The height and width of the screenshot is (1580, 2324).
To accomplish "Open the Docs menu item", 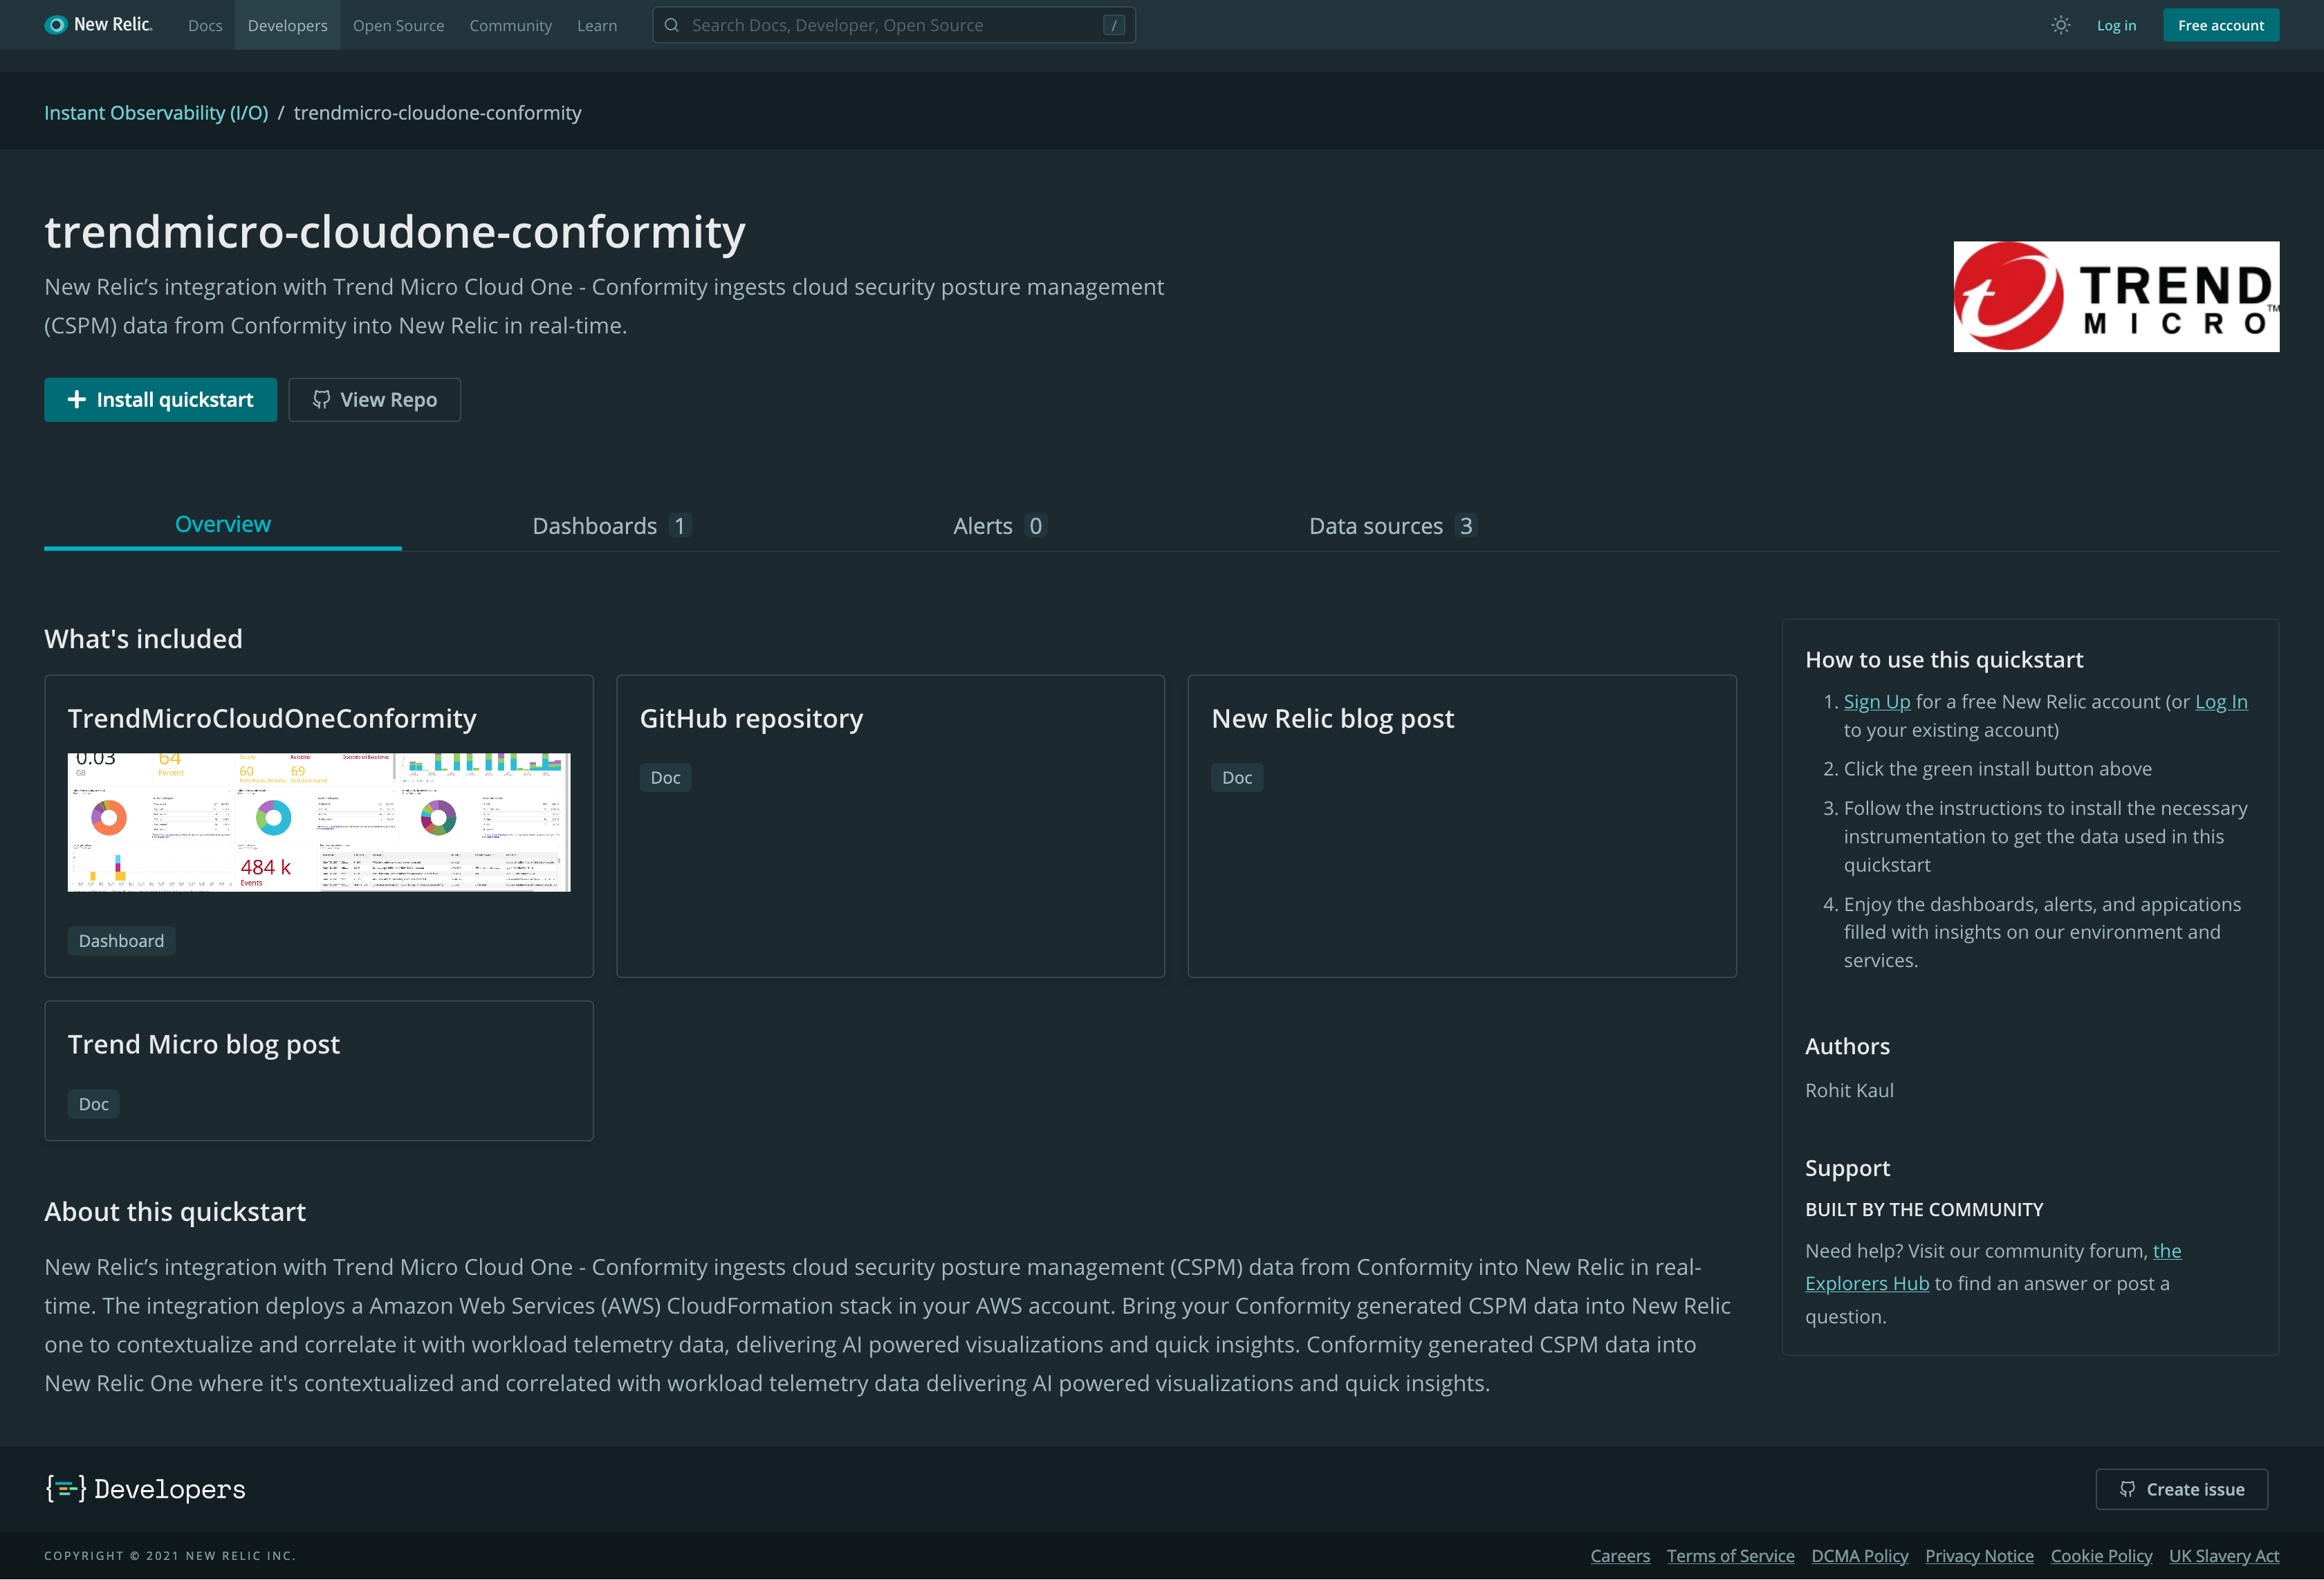I will [x=205, y=25].
